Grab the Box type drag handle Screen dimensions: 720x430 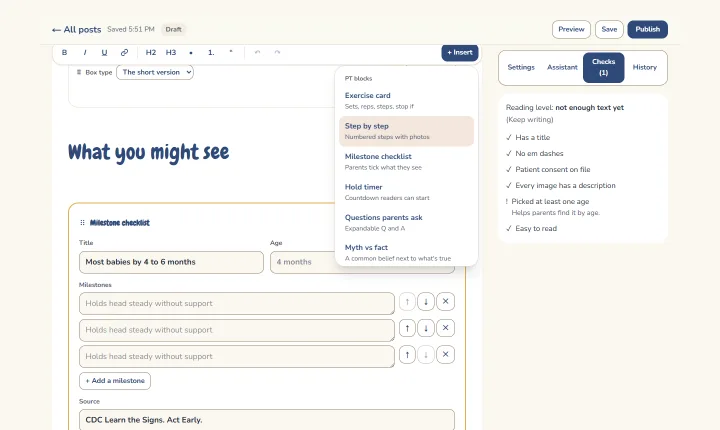coord(79,72)
